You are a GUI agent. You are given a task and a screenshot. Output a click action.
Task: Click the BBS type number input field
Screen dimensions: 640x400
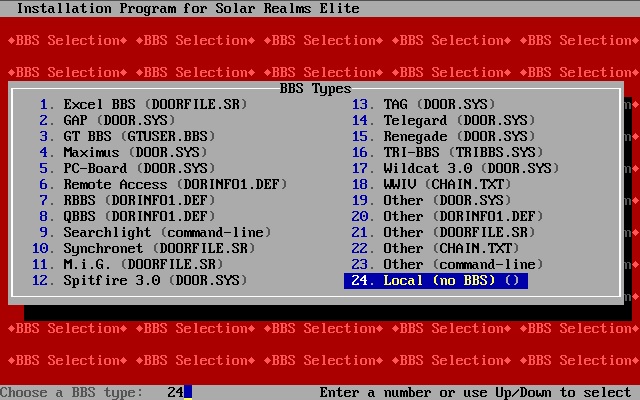coord(180,392)
